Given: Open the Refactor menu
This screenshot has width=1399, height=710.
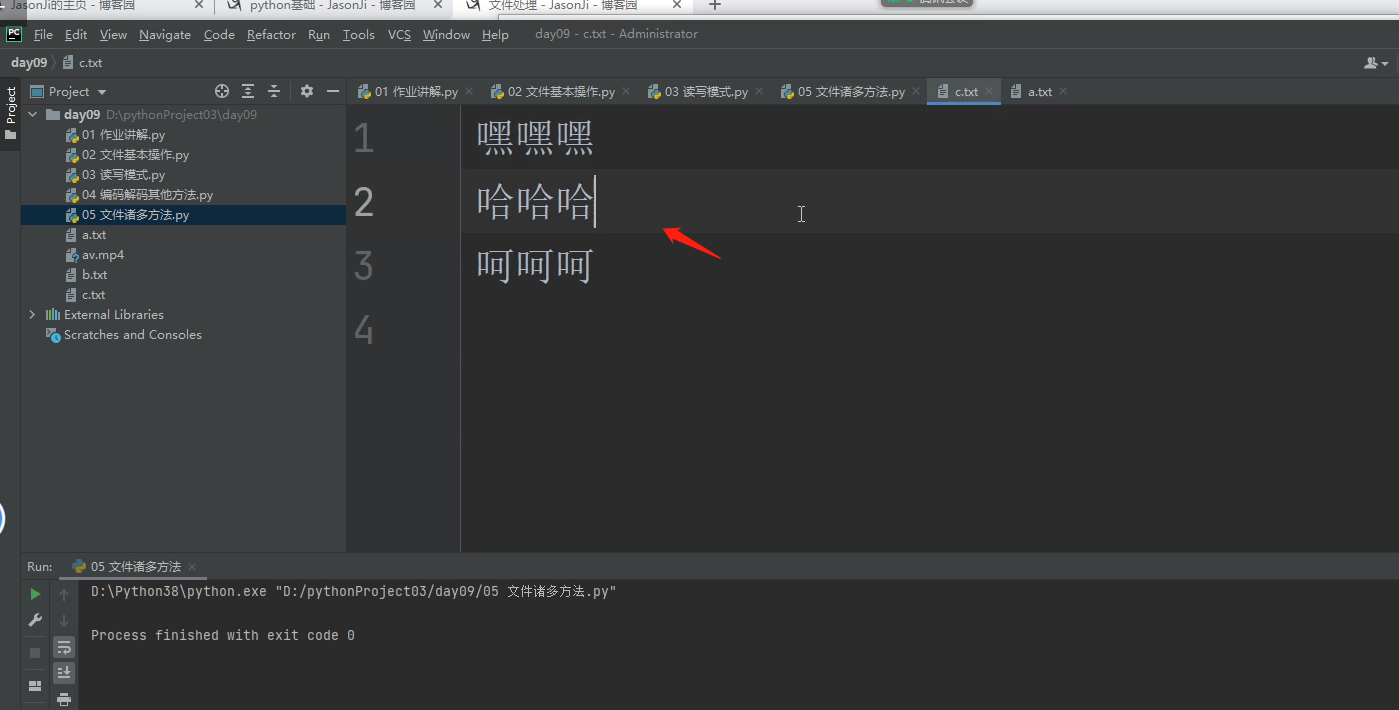Looking at the screenshot, I should [x=271, y=34].
